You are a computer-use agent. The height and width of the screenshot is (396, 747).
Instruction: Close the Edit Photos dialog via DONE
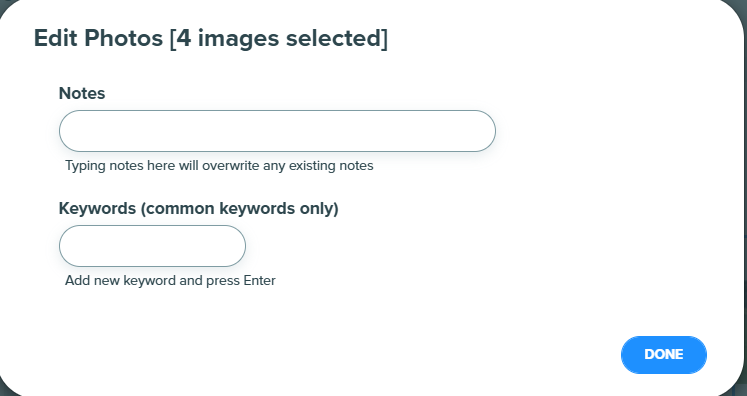664,355
